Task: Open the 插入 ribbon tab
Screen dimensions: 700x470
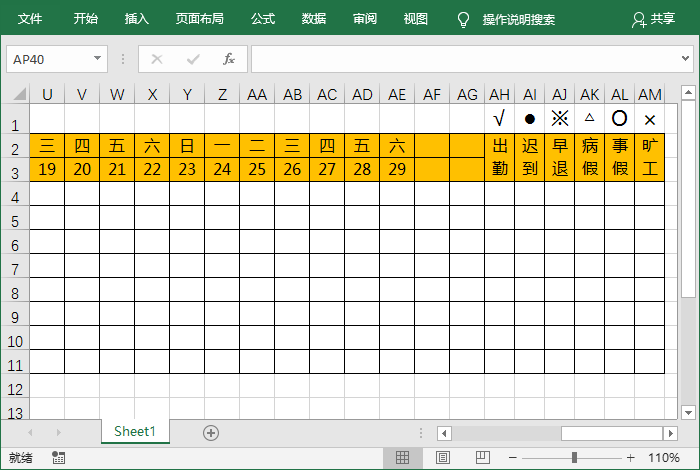Action: coord(137,19)
